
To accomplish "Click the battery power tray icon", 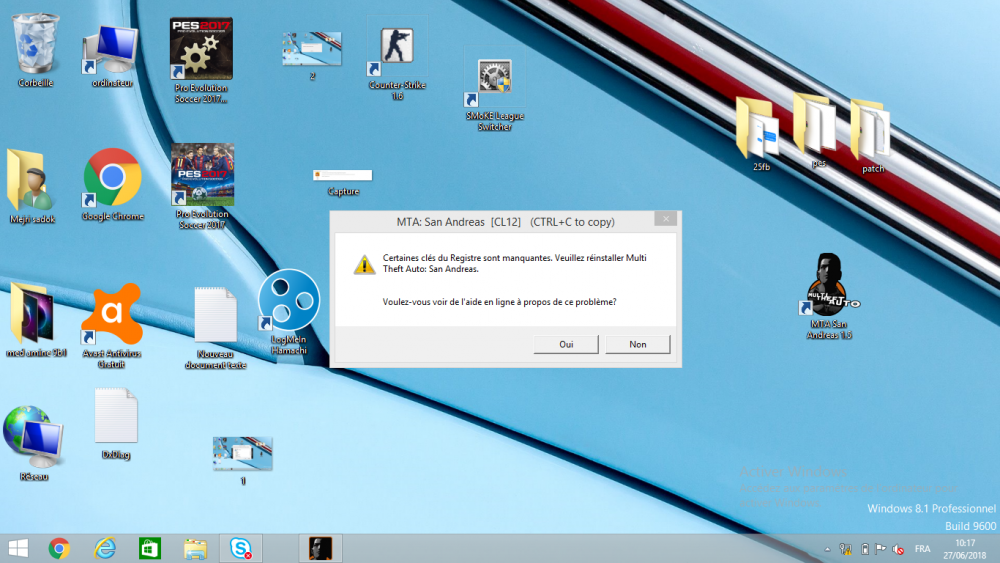I will pos(865,549).
